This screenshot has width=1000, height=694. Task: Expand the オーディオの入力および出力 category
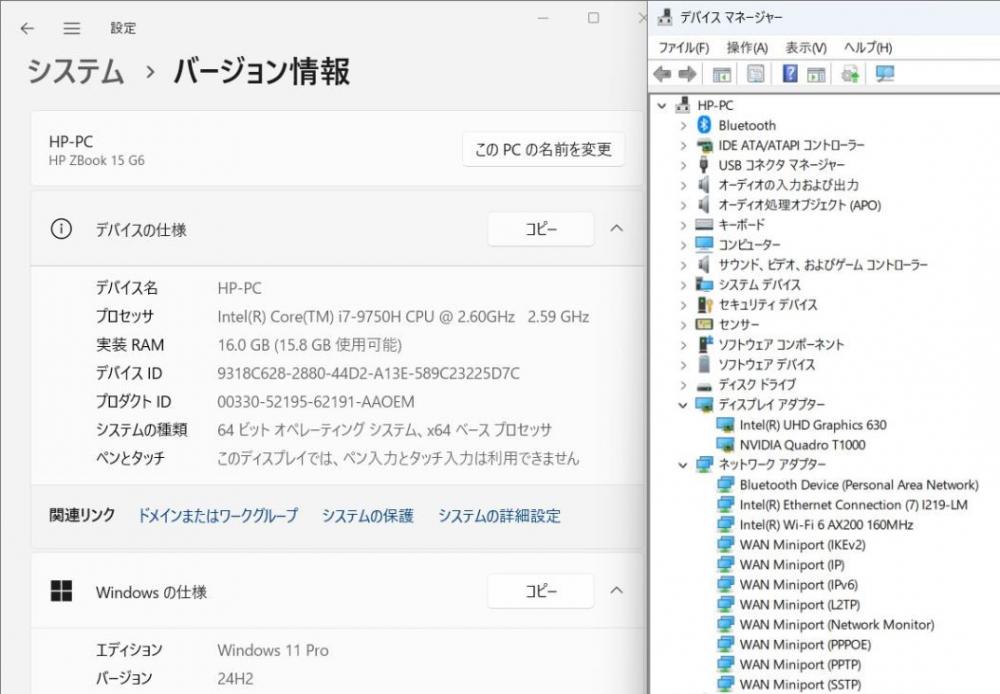click(x=683, y=185)
